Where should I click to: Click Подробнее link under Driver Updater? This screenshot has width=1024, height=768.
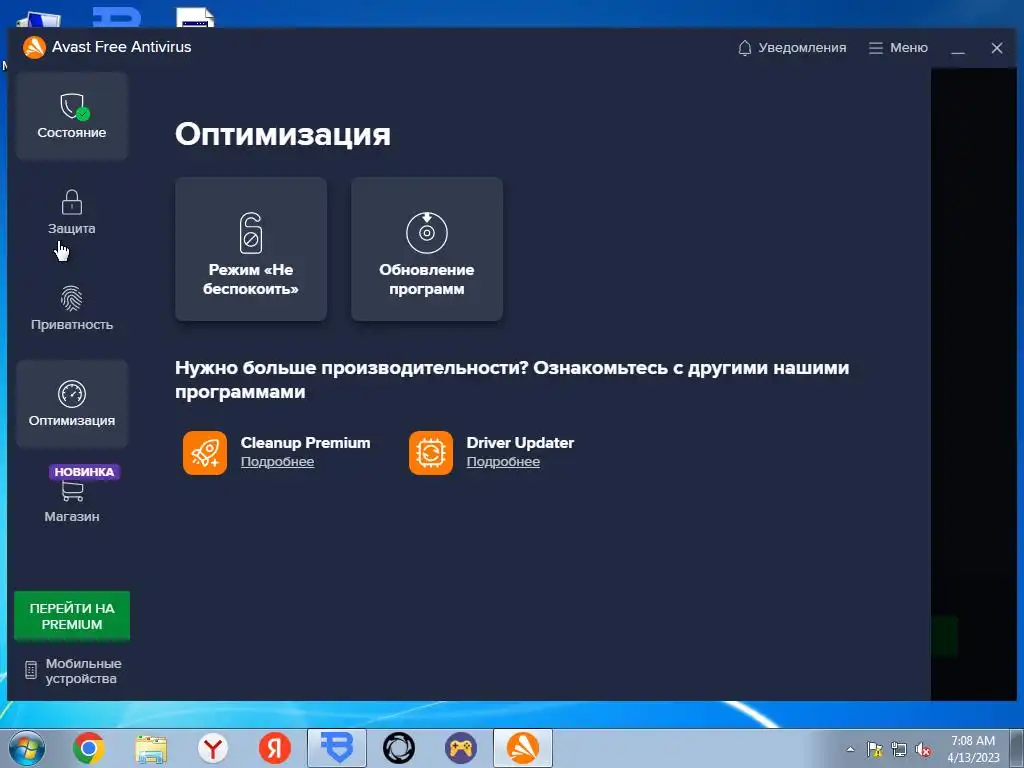tap(503, 462)
